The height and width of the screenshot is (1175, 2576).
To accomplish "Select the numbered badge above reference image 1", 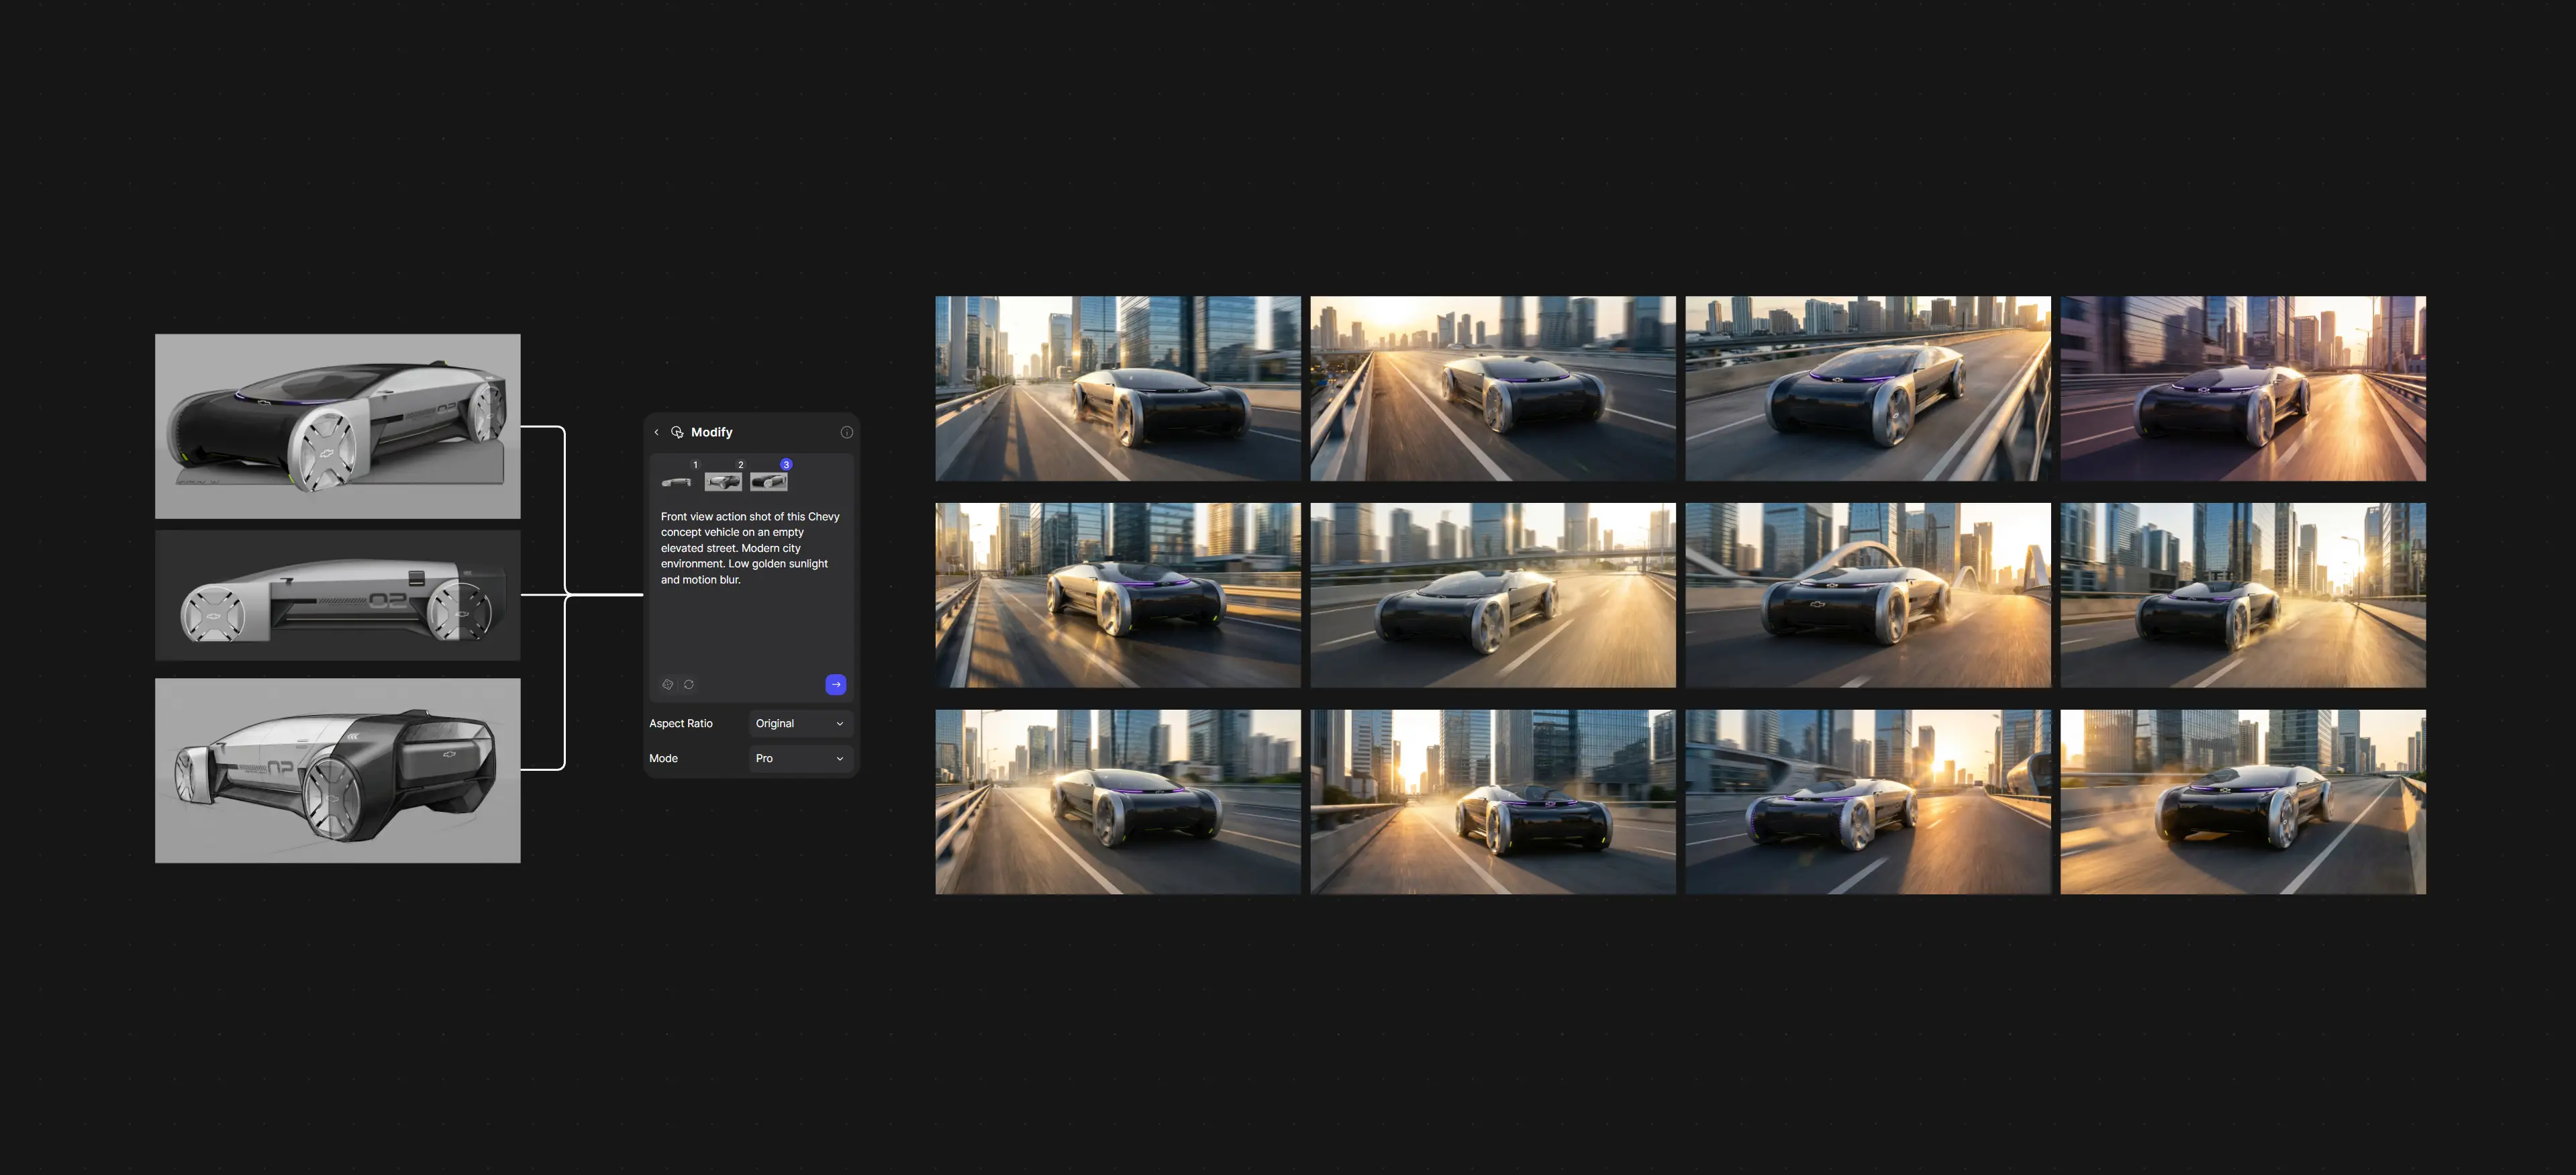I will click(x=696, y=464).
